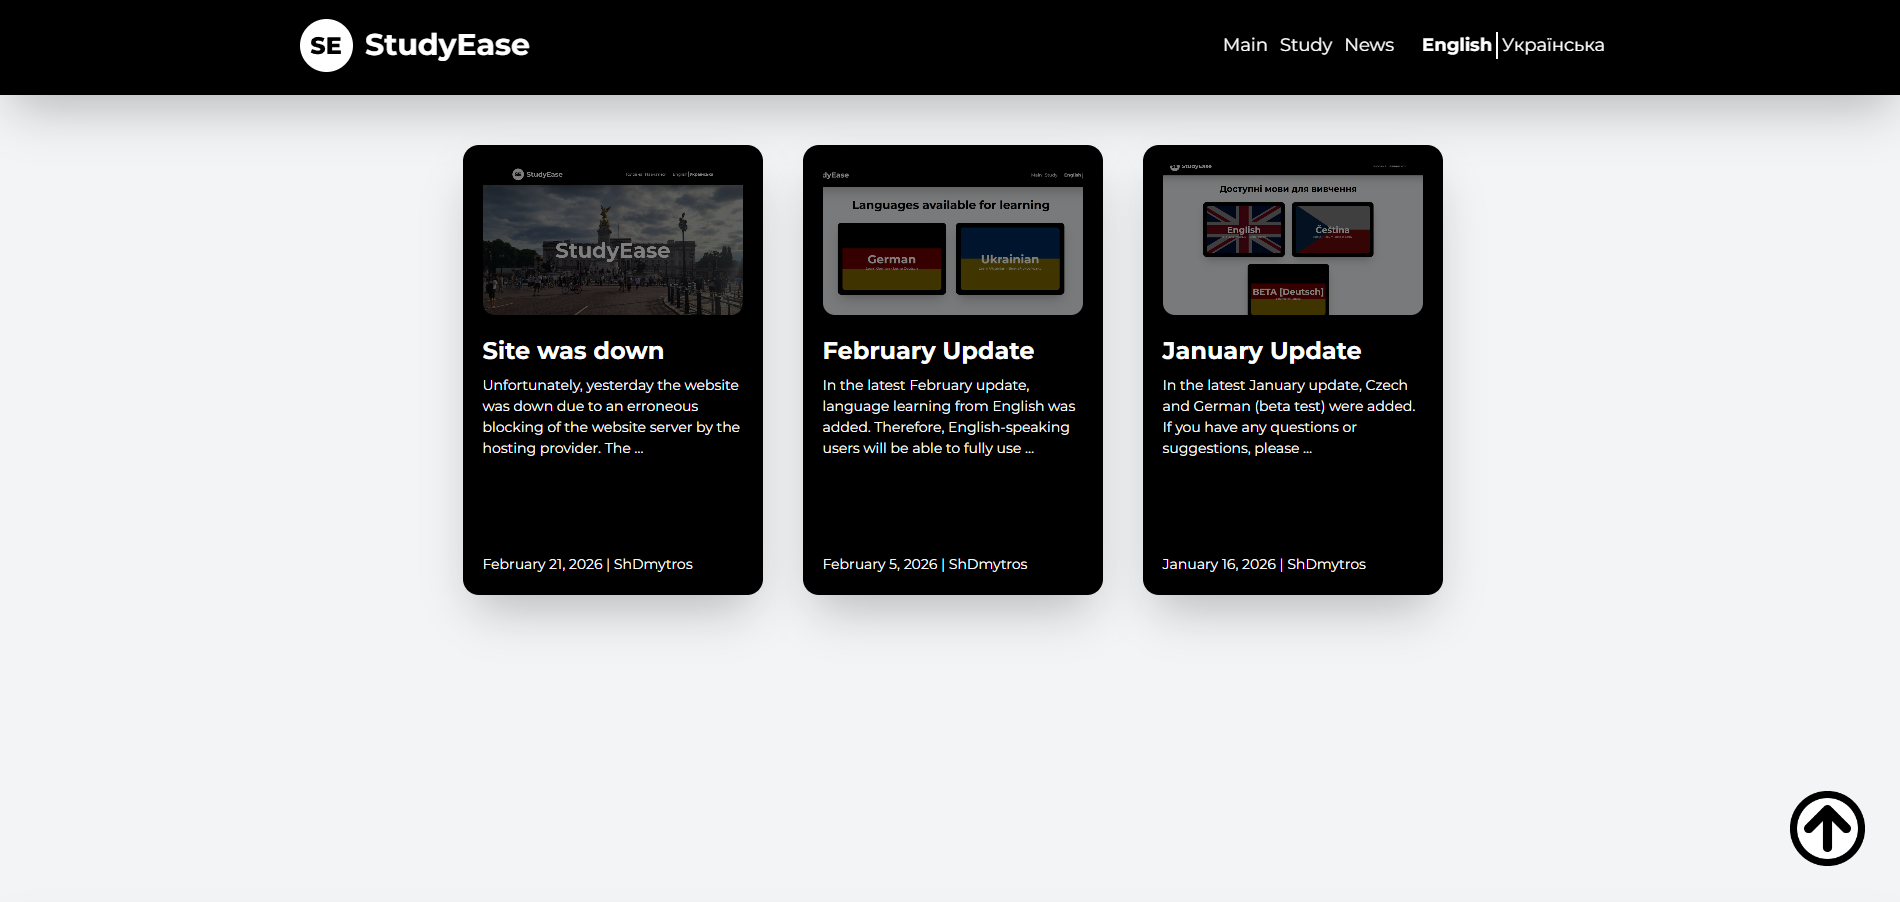The height and width of the screenshot is (902, 1900).
Task: Click the "January Update" headline
Action: tap(1261, 351)
